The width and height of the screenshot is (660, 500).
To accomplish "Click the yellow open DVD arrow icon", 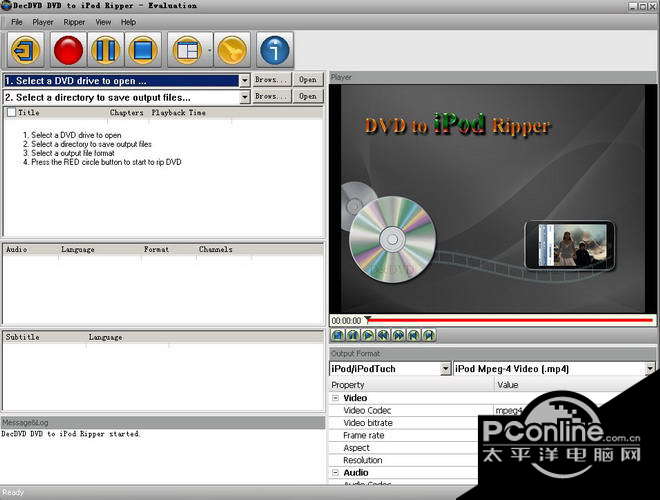I will coord(26,50).
